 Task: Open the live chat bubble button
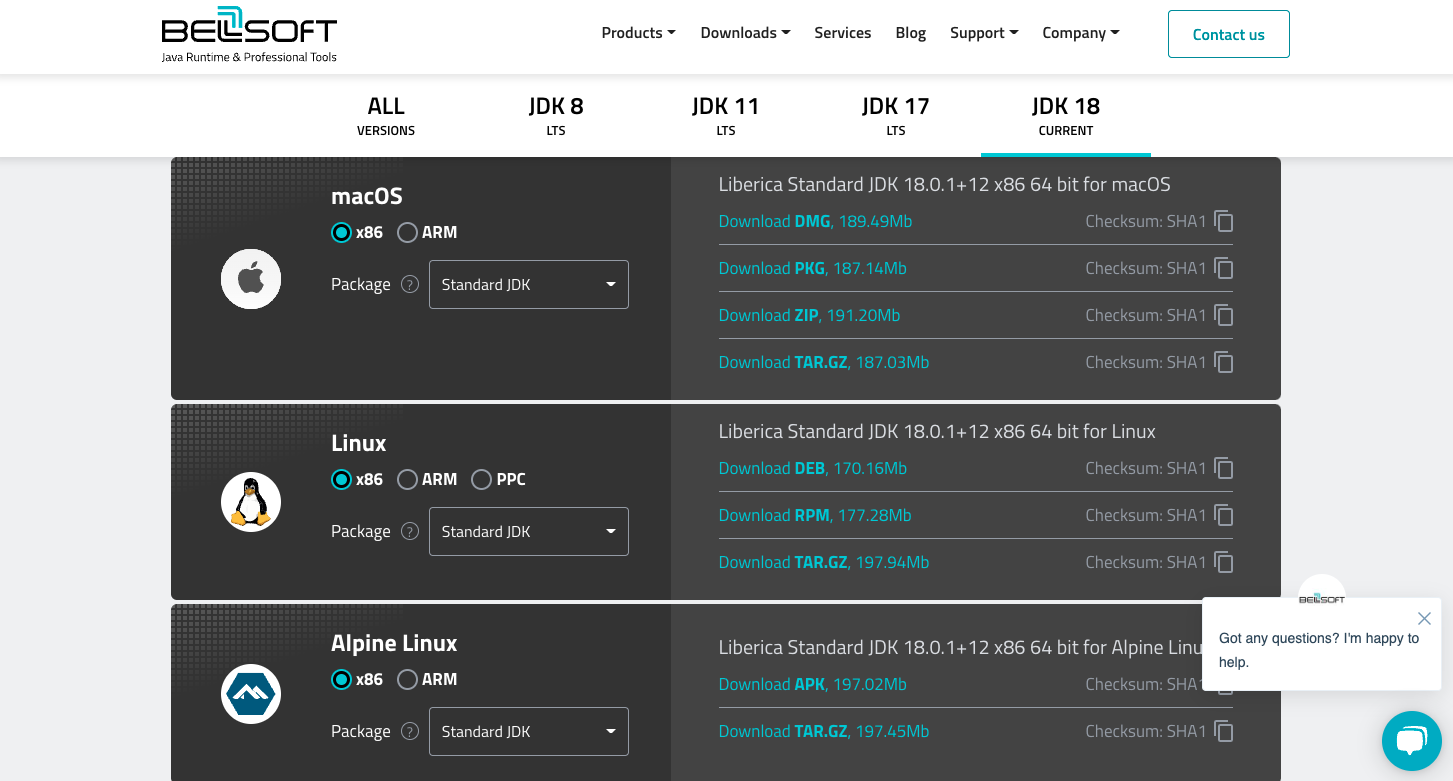coord(1411,741)
